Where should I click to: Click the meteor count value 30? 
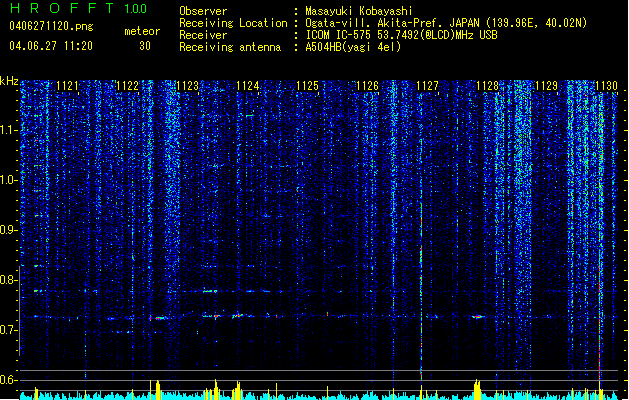[x=145, y=46]
